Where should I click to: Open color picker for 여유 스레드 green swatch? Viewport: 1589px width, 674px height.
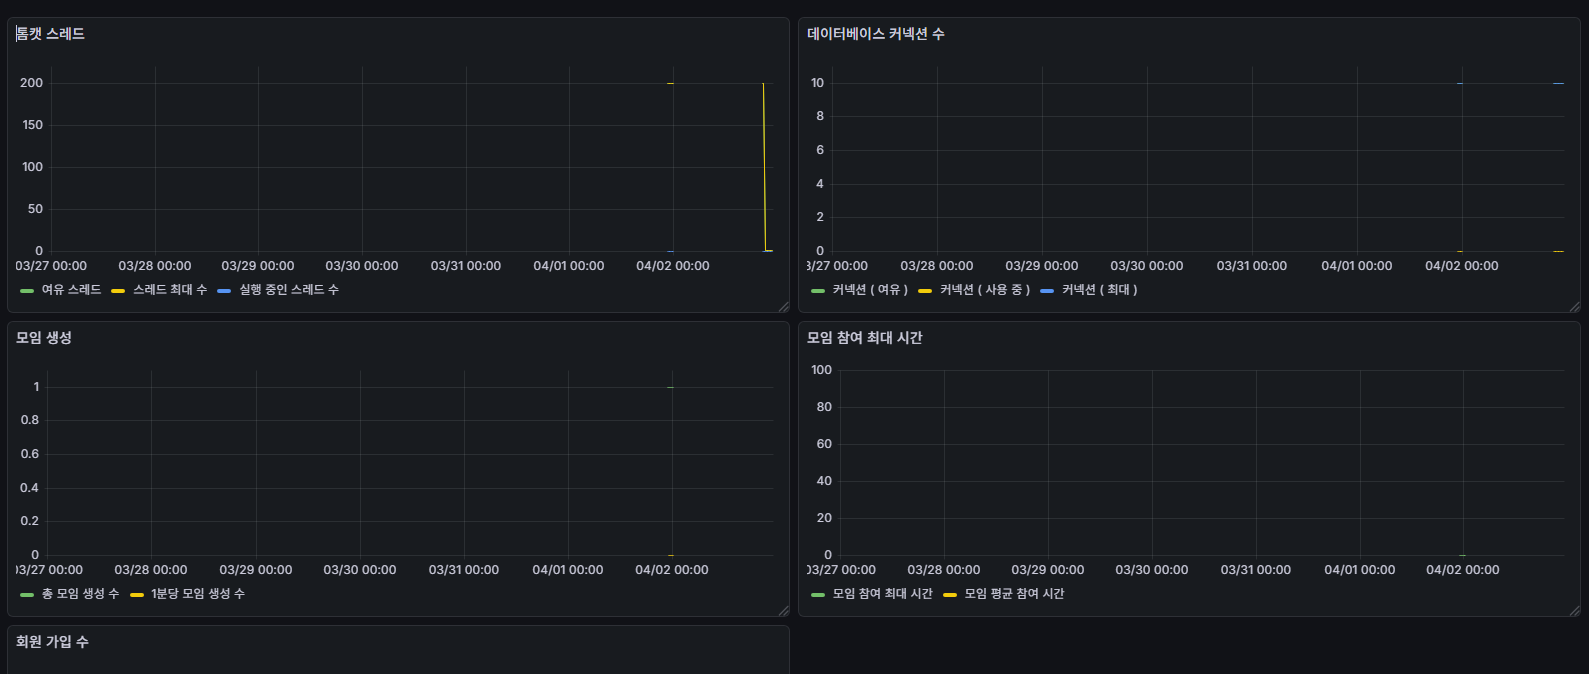pos(27,291)
